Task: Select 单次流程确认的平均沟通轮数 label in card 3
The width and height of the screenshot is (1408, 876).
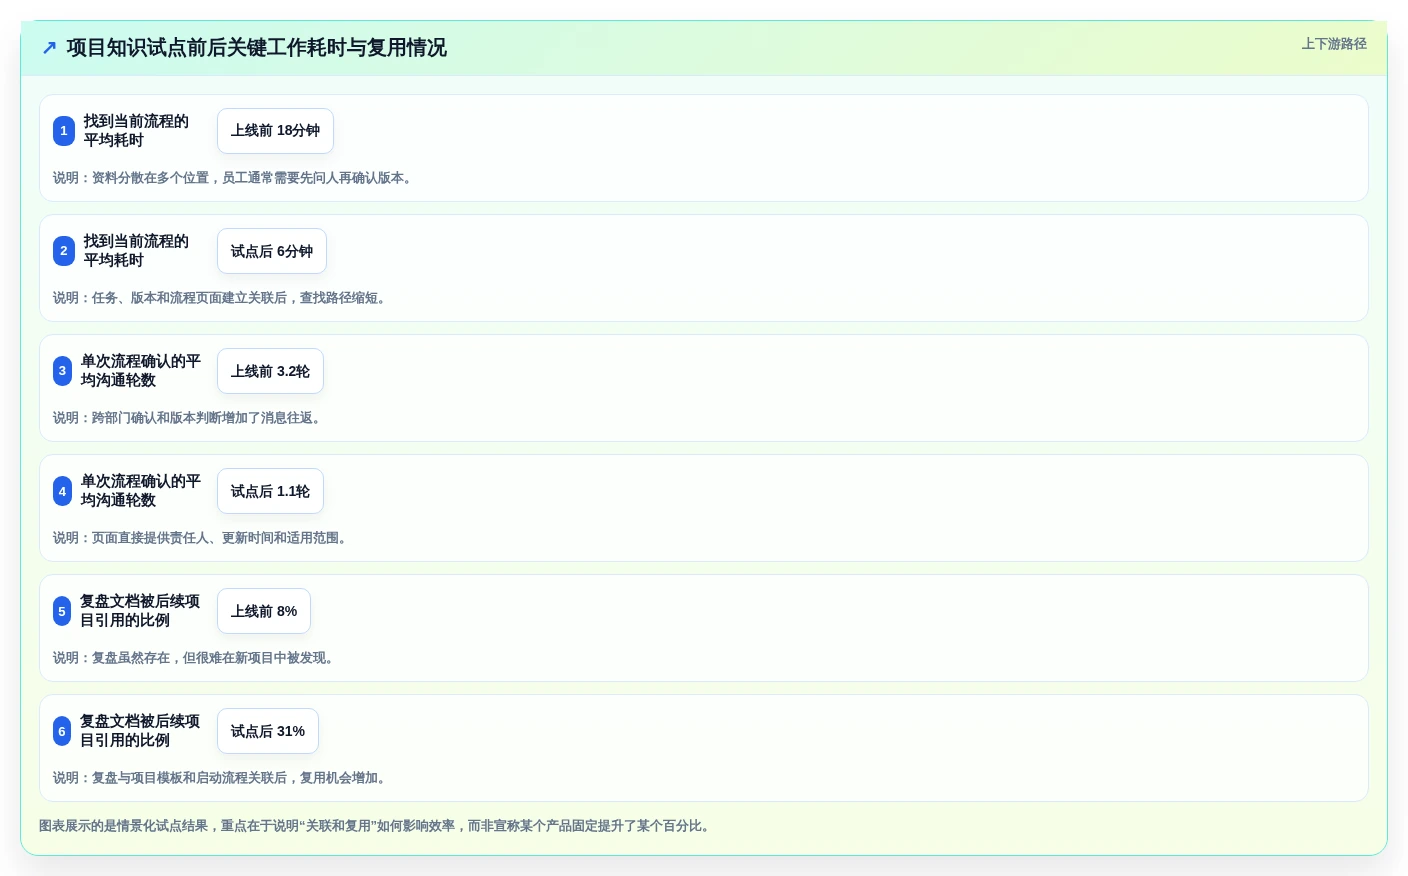Action: click(x=141, y=371)
